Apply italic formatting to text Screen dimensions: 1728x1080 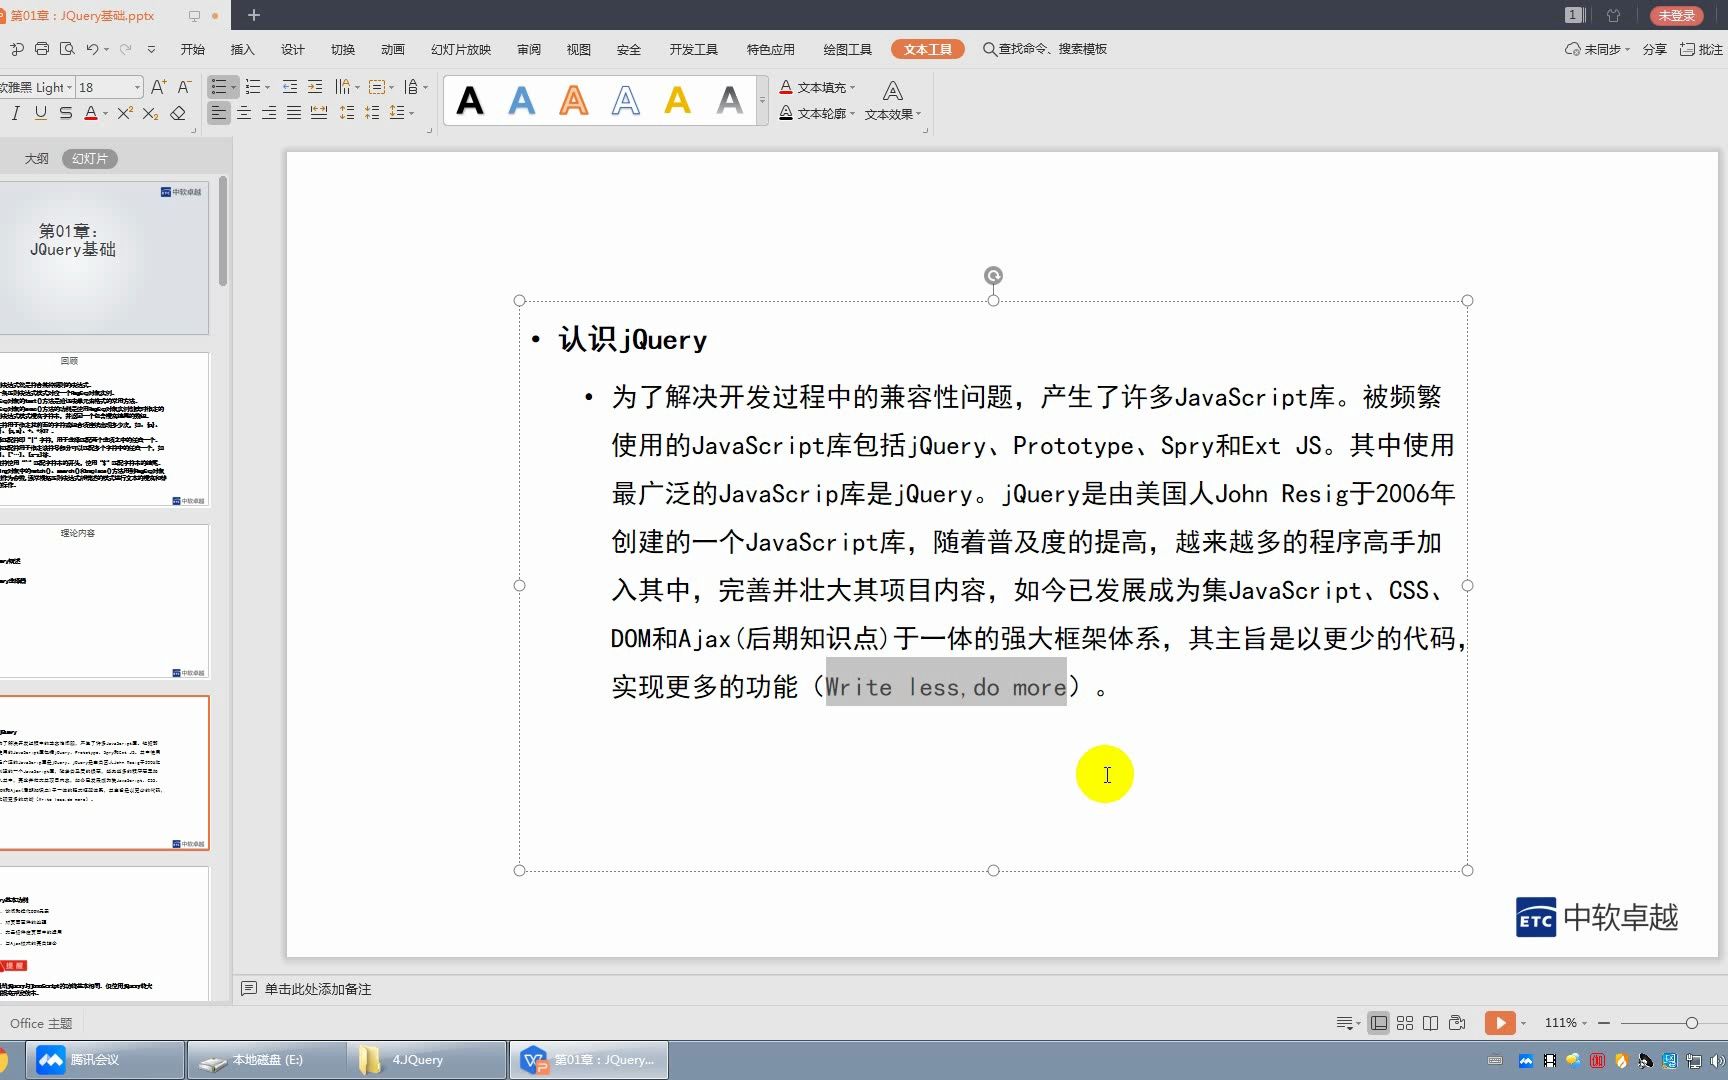(15, 113)
